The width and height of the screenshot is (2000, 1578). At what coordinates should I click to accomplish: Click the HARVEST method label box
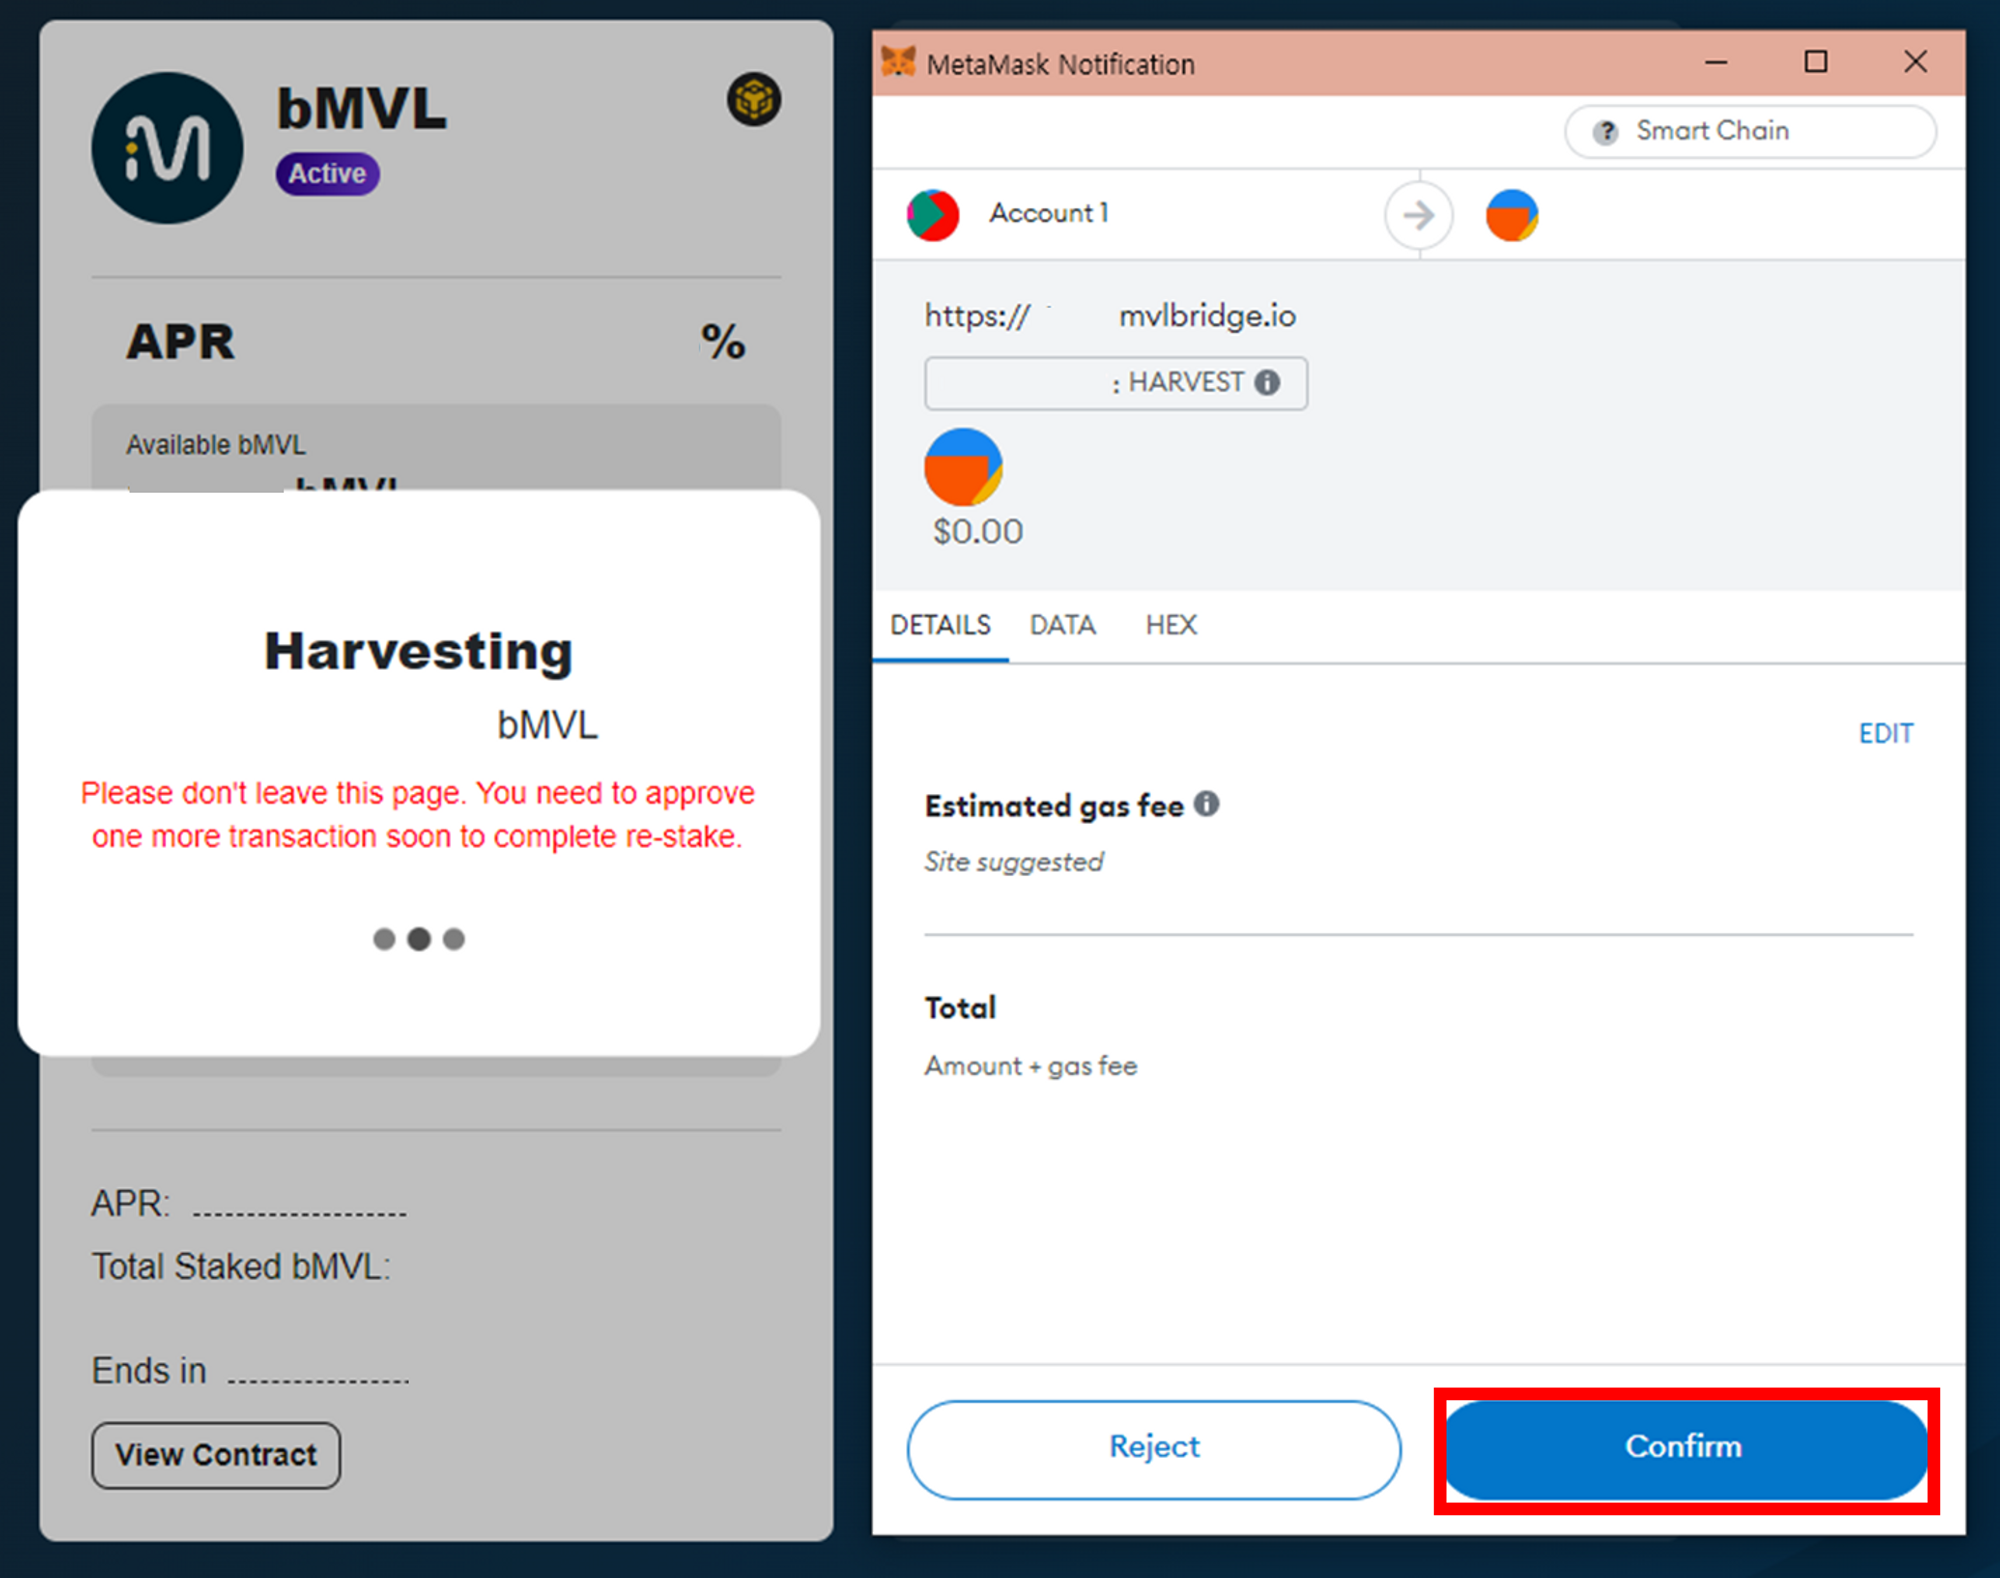1115,383
